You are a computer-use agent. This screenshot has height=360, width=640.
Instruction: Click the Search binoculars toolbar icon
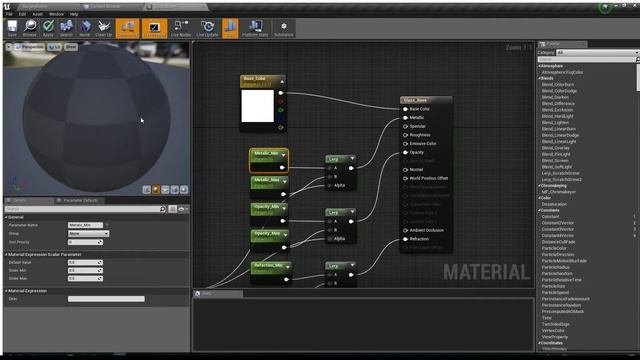[66, 28]
